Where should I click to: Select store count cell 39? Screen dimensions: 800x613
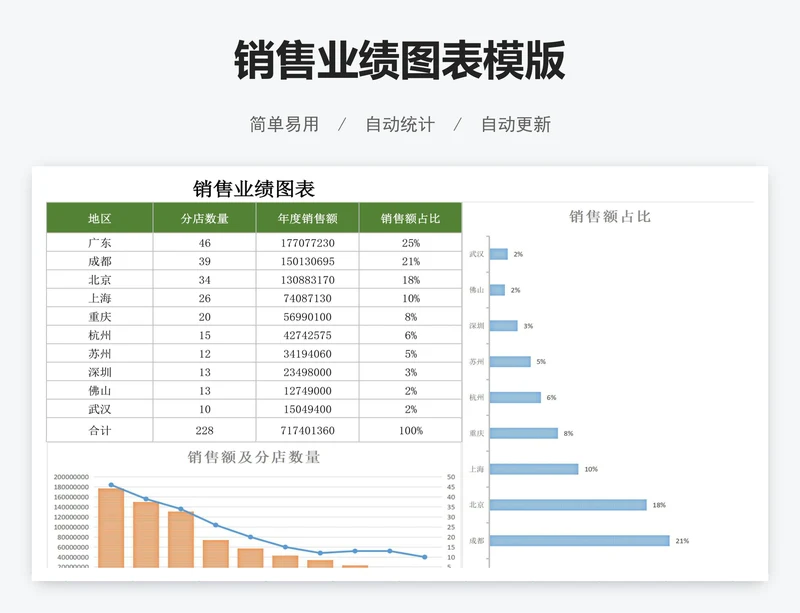[x=204, y=261]
